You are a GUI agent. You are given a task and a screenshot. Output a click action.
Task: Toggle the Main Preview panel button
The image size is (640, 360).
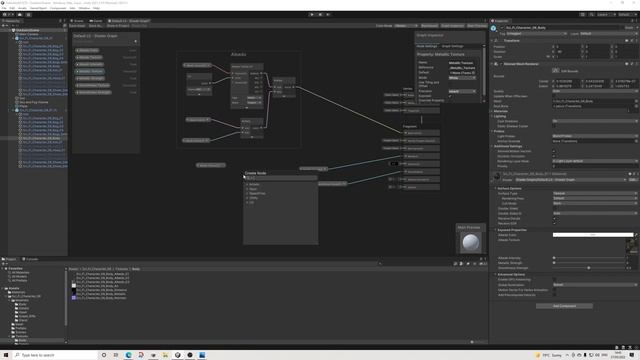pyautogui.click(x=476, y=26)
